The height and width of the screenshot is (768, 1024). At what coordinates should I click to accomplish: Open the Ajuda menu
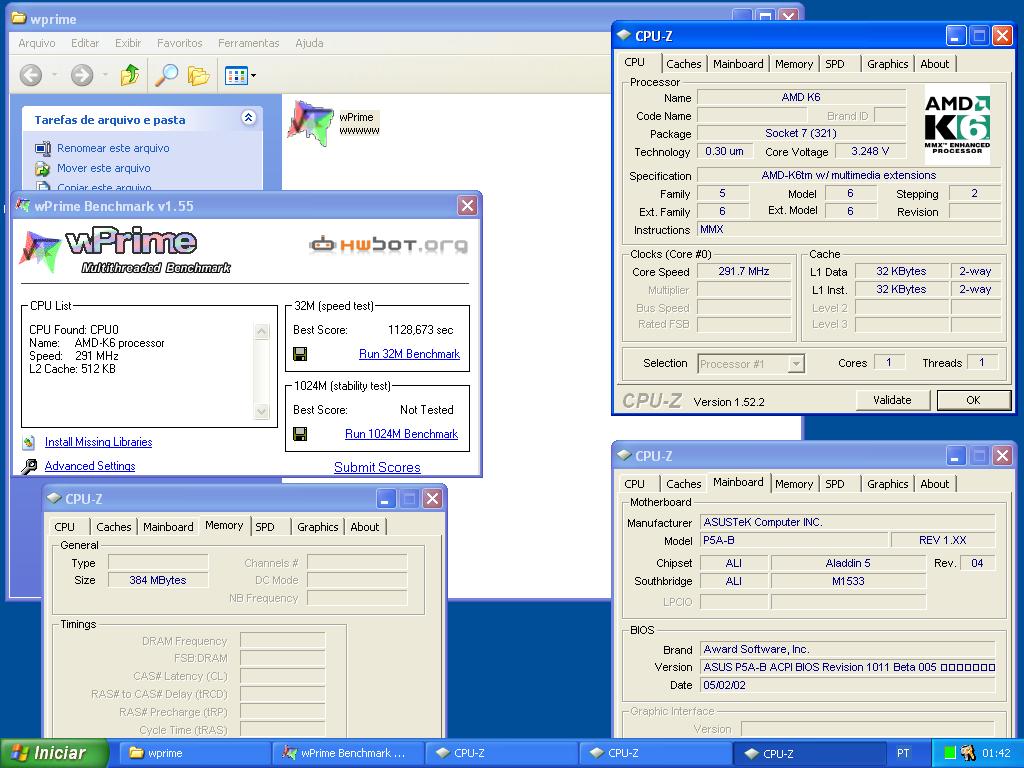tap(310, 43)
